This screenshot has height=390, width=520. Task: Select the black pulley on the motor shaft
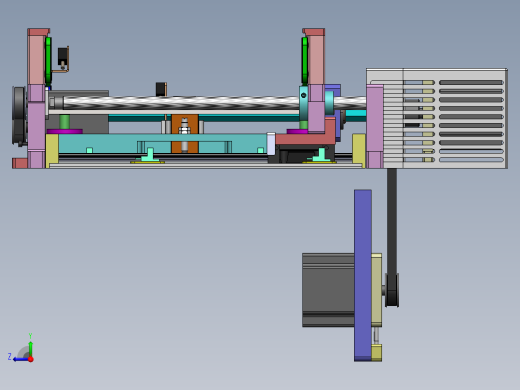(x=392, y=290)
